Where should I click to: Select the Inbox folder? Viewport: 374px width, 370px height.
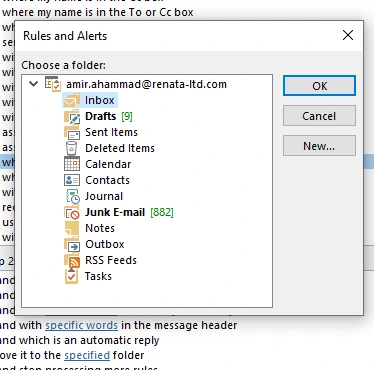pos(99,100)
